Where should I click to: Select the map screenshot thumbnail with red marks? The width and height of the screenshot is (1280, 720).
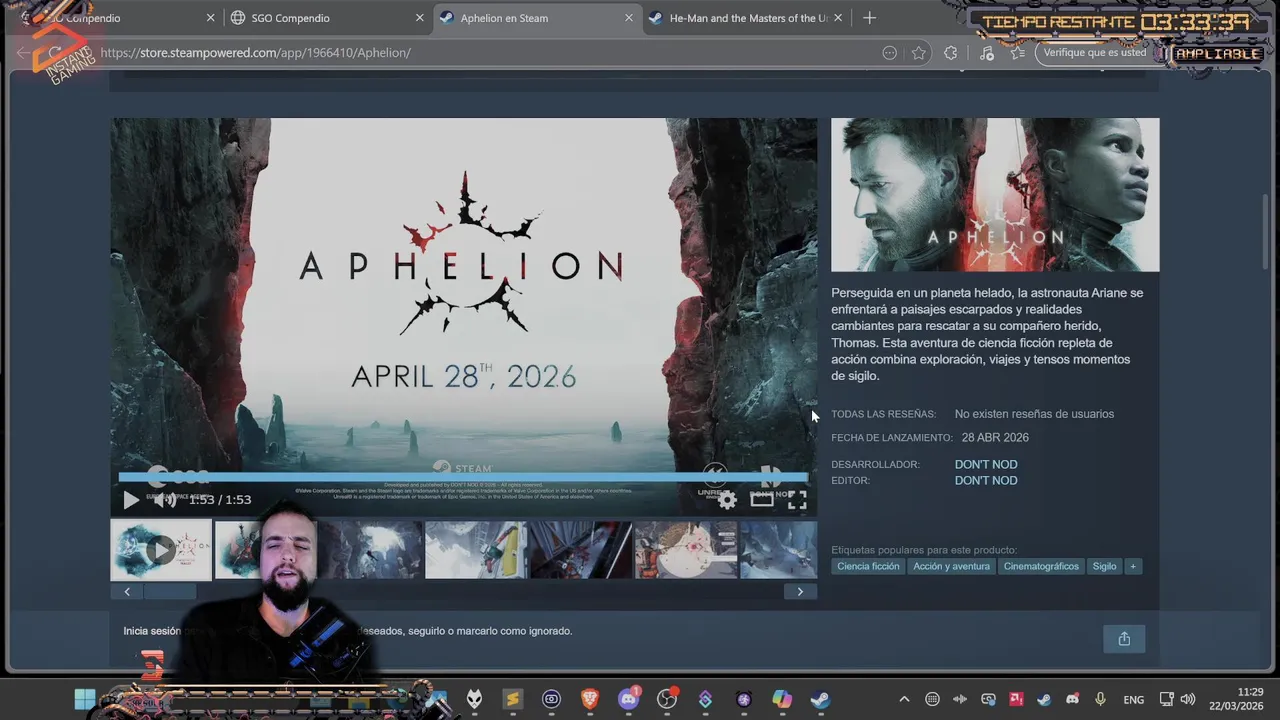pos(685,549)
